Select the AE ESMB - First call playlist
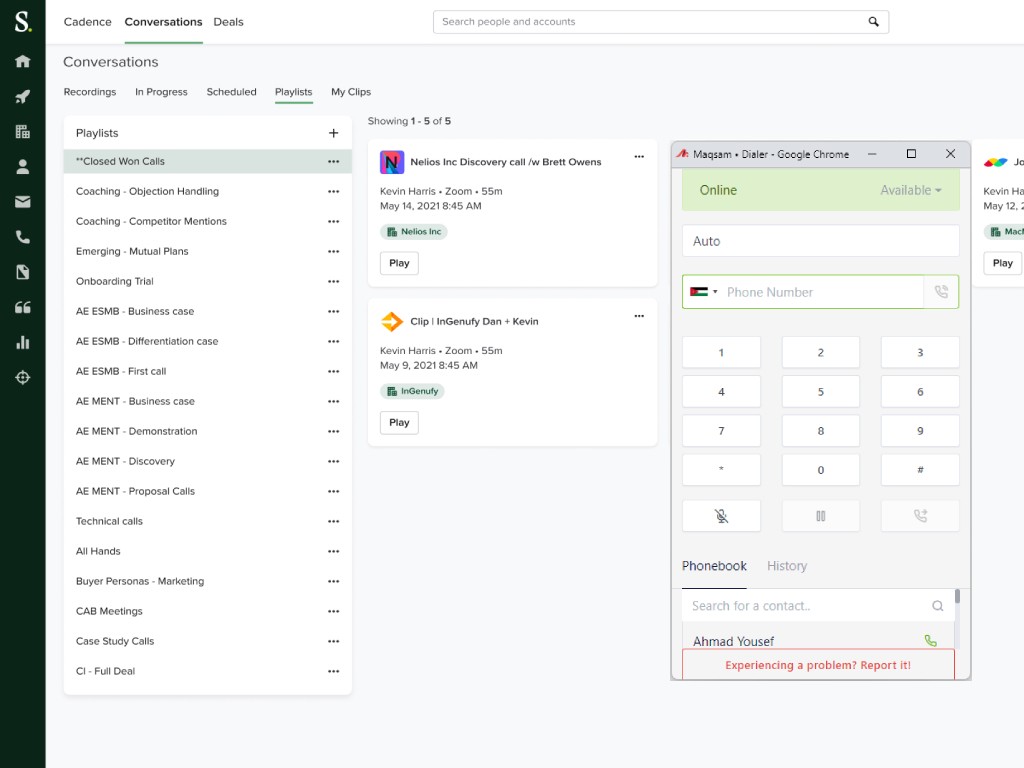This screenshot has width=1024, height=768. 208,372
